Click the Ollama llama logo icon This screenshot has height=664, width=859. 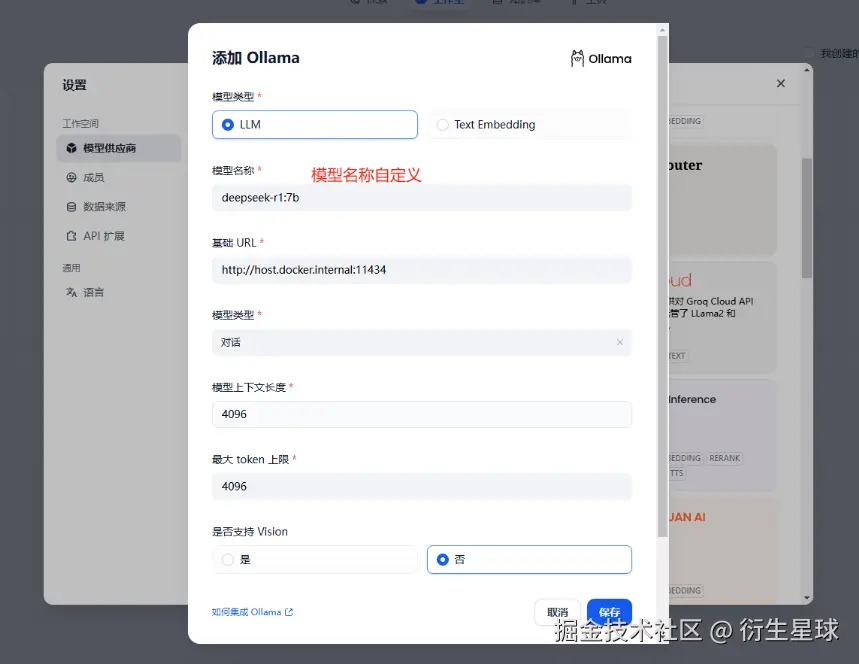point(577,58)
